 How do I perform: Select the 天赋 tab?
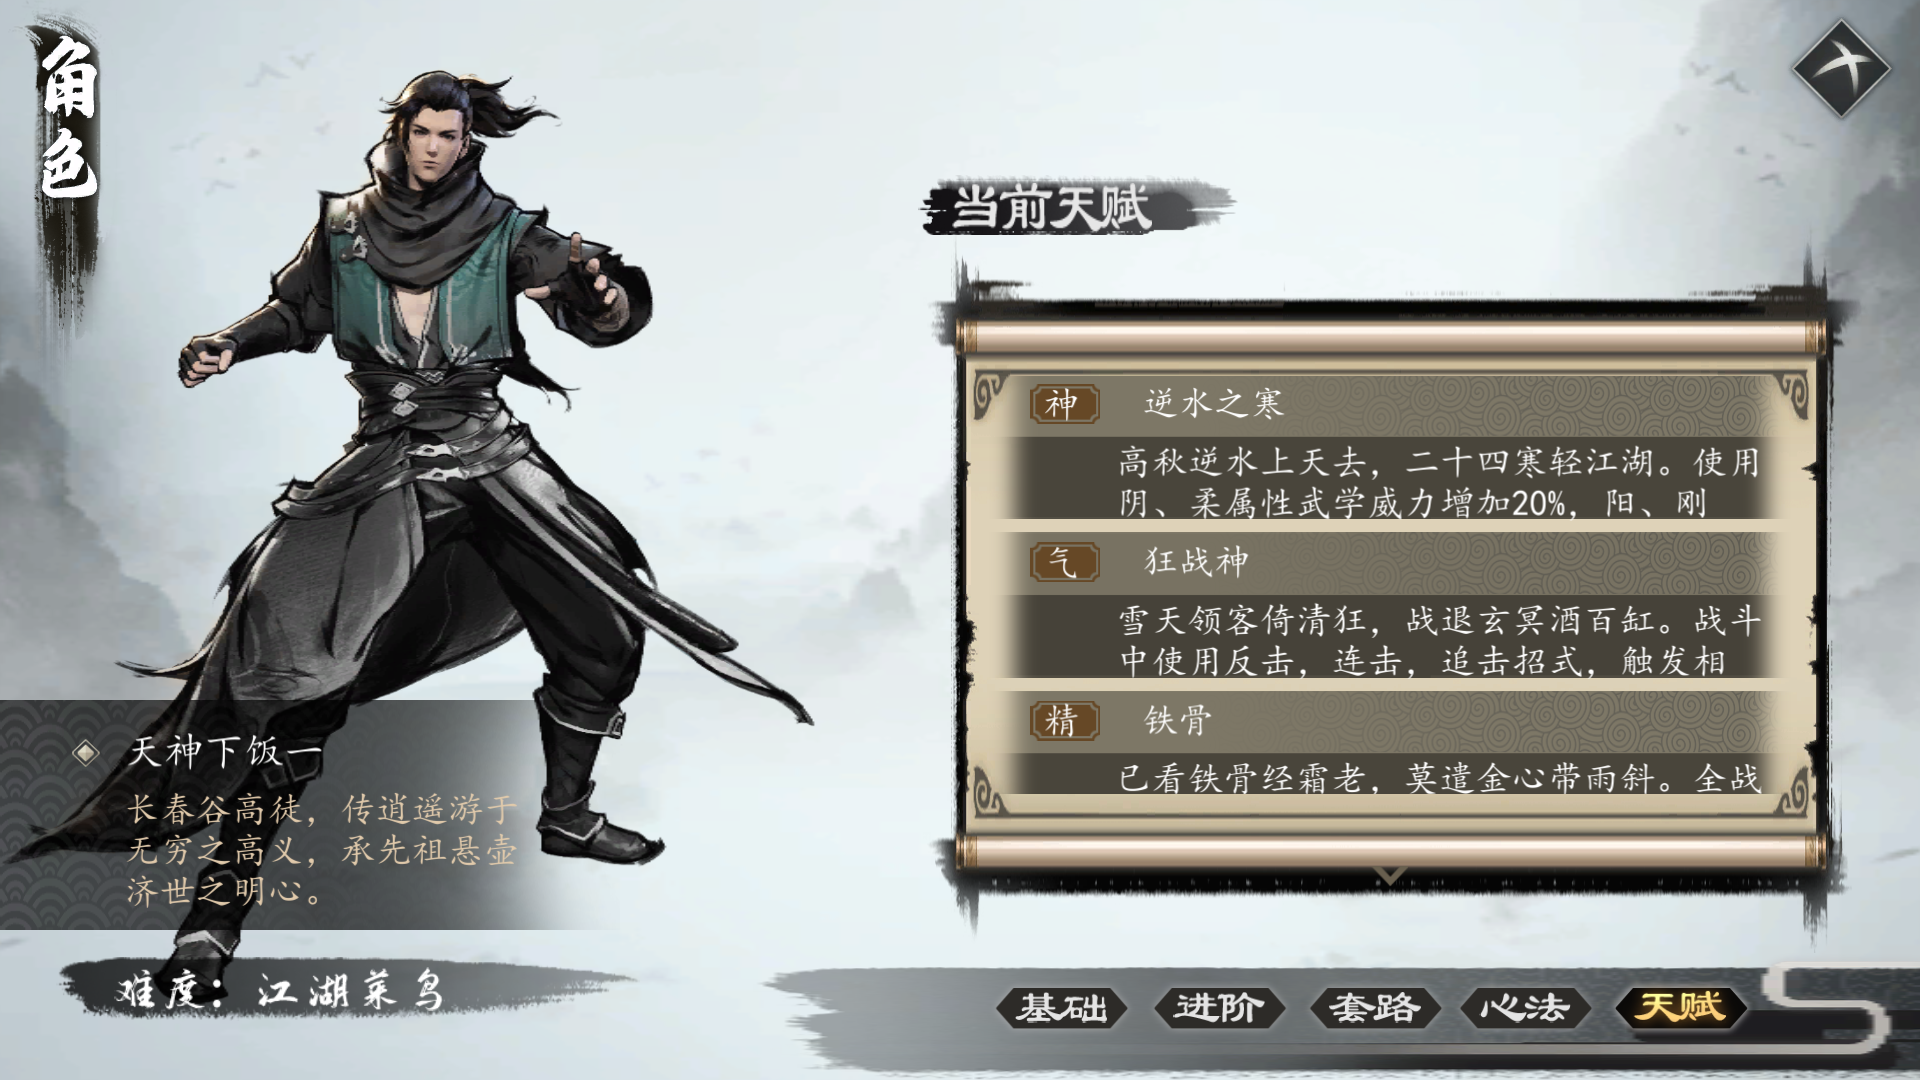pyautogui.click(x=1681, y=1007)
